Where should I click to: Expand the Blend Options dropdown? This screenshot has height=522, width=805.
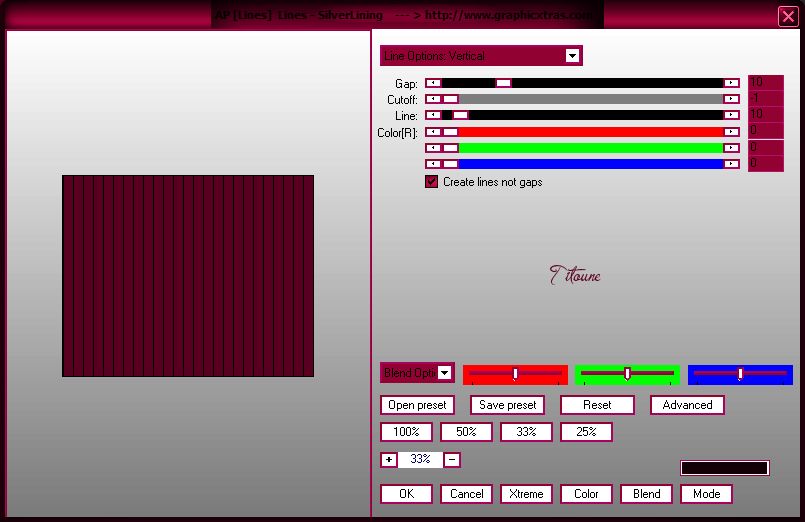click(x=444, y=373)
